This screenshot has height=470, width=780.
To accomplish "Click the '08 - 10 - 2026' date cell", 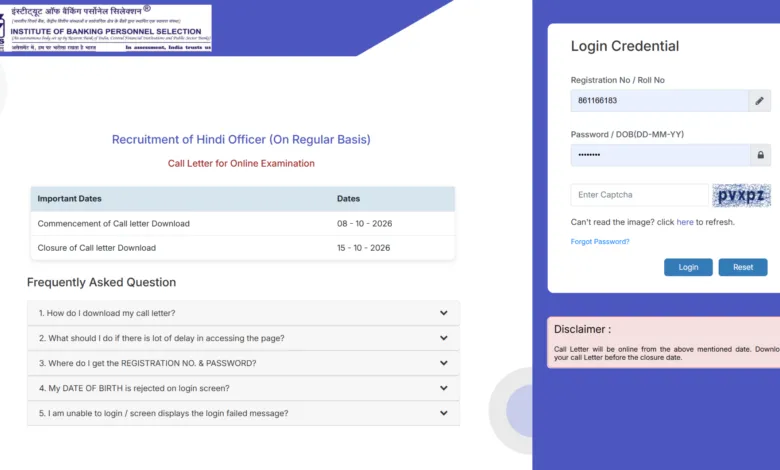I will [x=364, y=224].
